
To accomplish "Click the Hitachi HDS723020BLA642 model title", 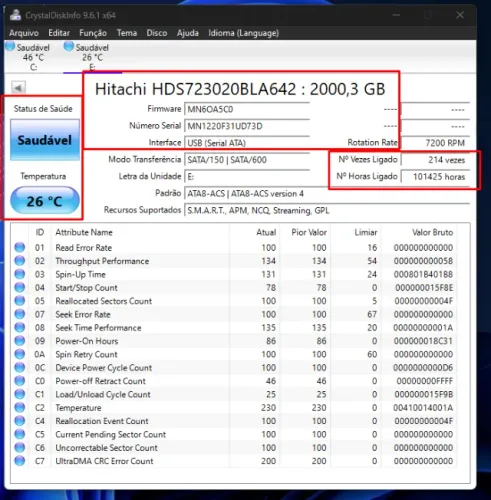I will (x=240, y=89).
